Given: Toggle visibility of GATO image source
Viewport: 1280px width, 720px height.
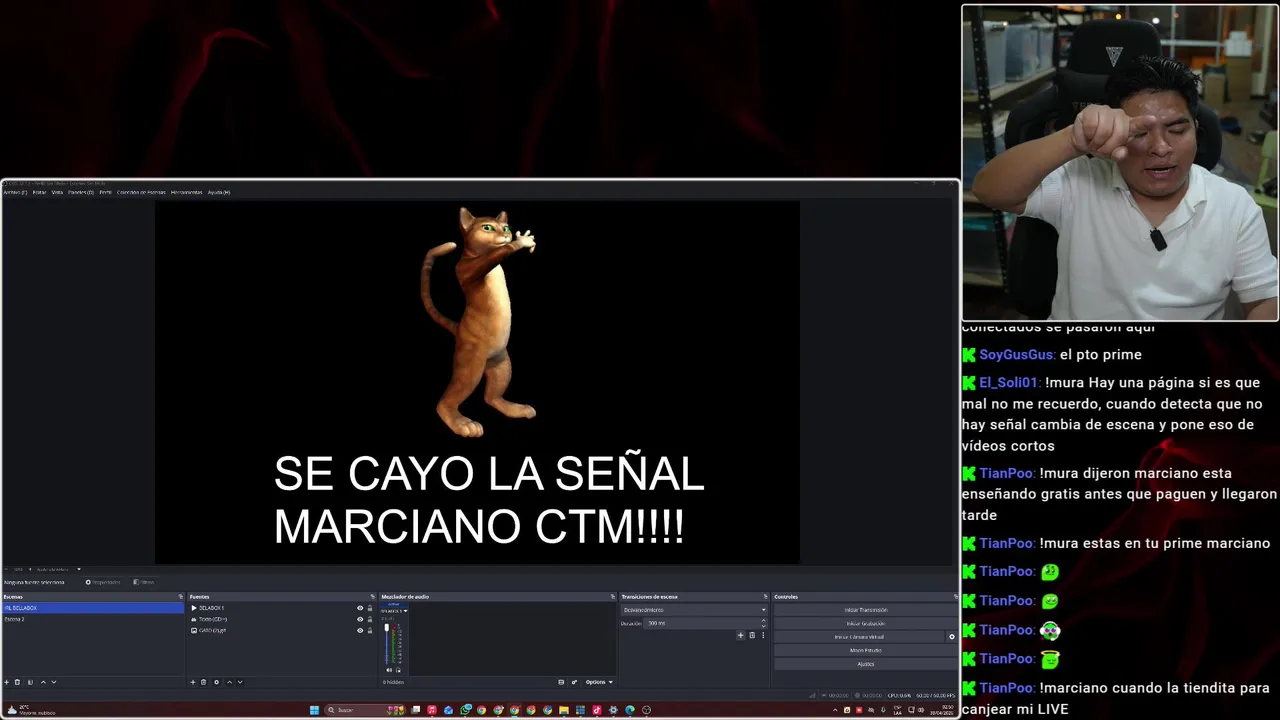Looking at the screenshot, I should coord(360,630).
